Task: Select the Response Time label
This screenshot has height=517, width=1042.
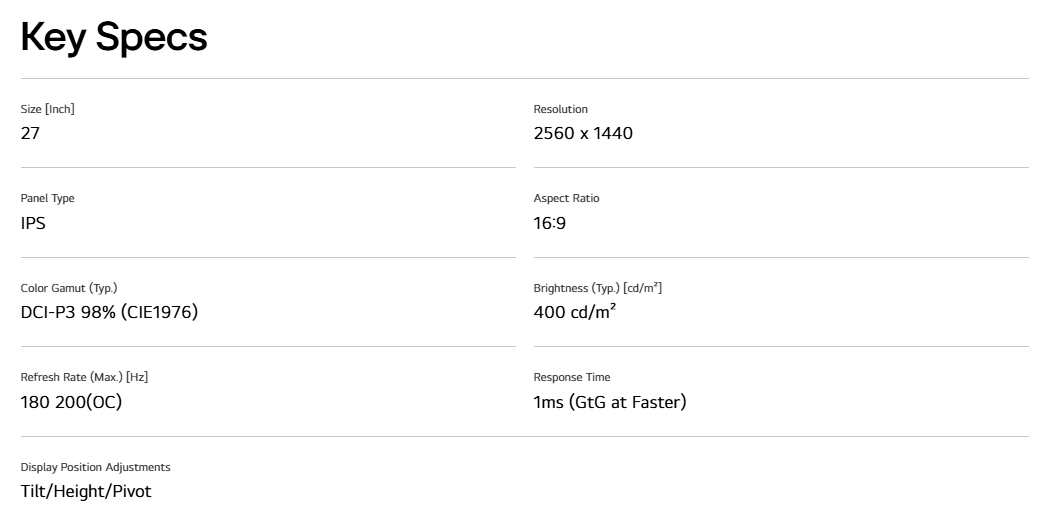Action: point(572,377)
